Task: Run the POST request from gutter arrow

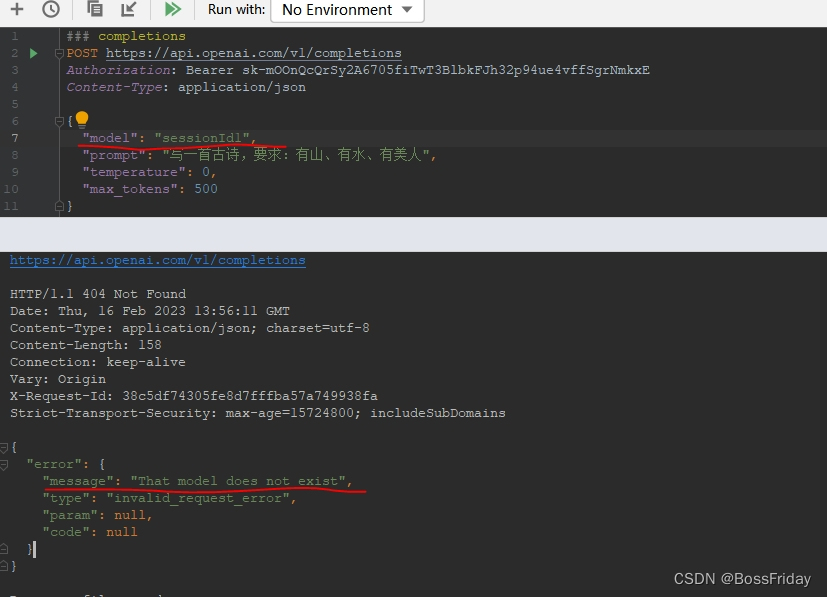Action: pos(34,53)
